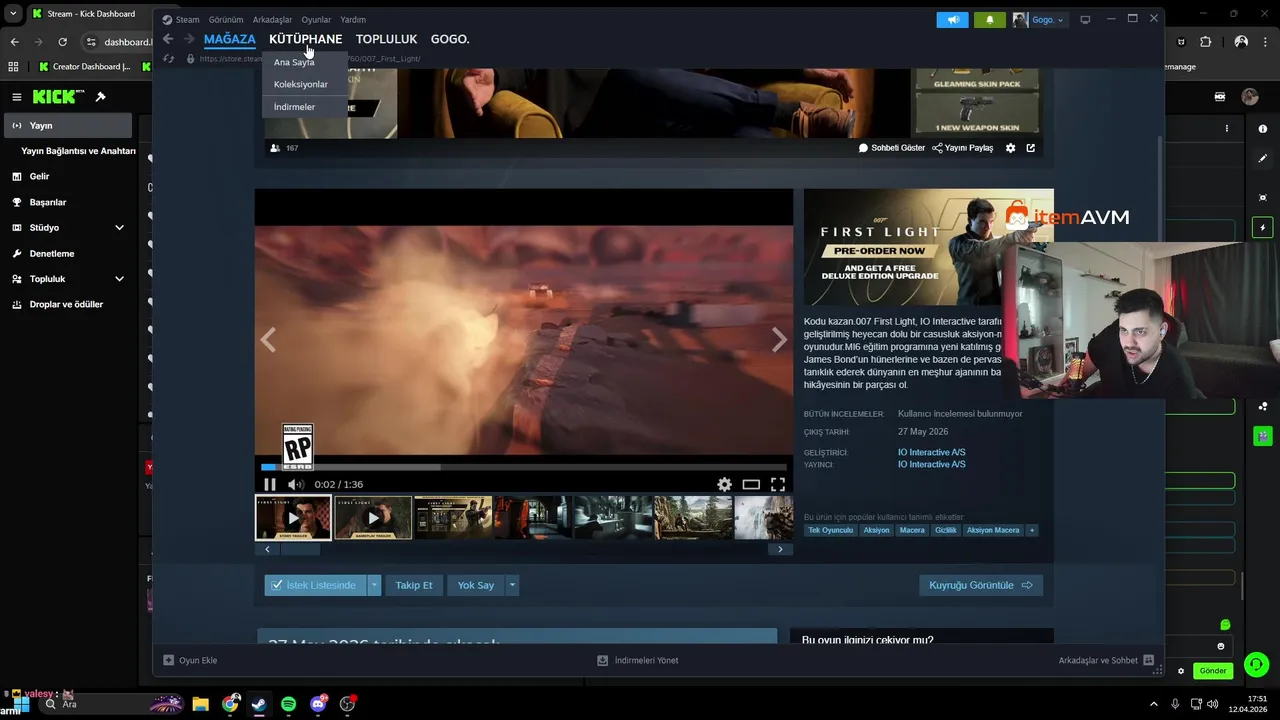Click the Takip Et button

tap(414, 585)
